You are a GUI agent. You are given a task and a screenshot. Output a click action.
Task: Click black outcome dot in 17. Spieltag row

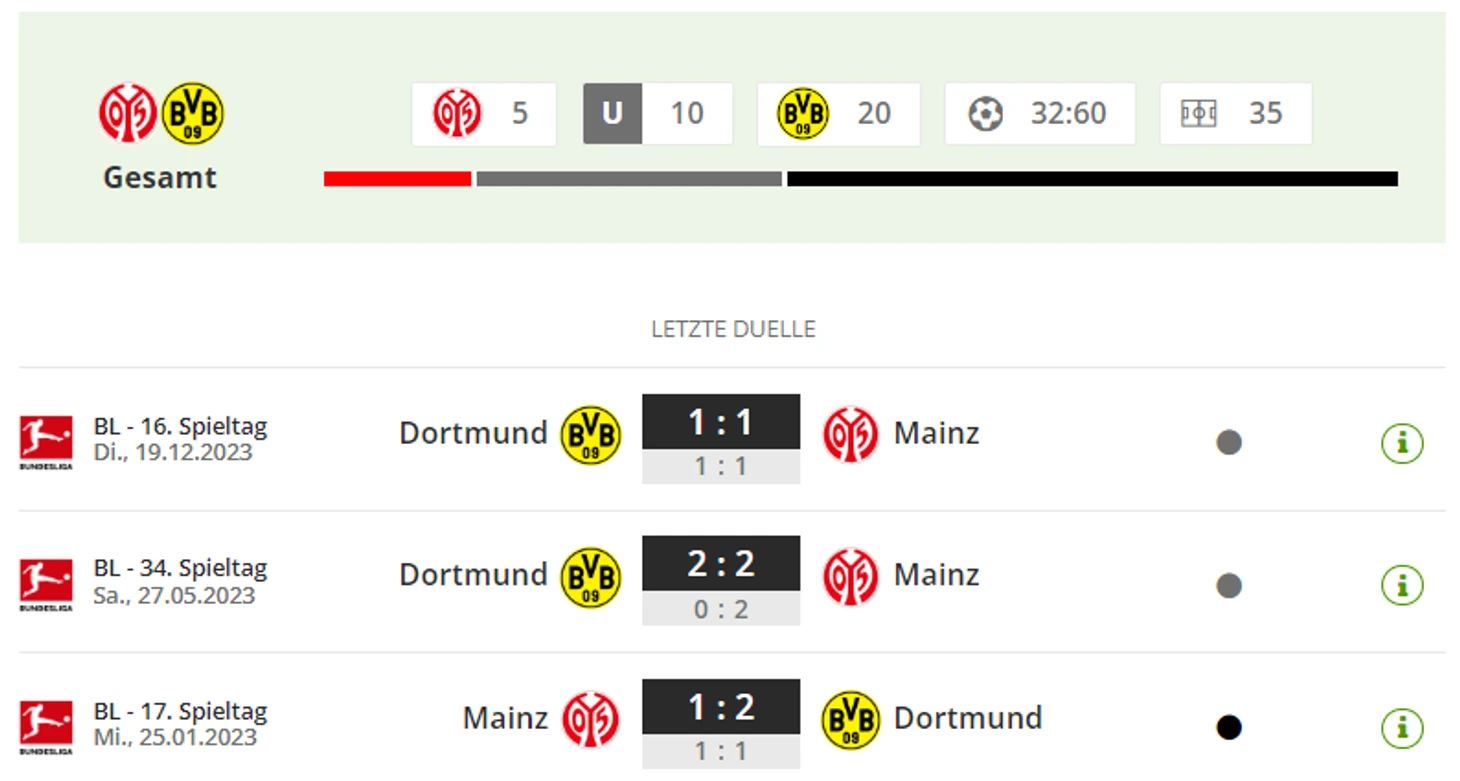[1229, 728]
